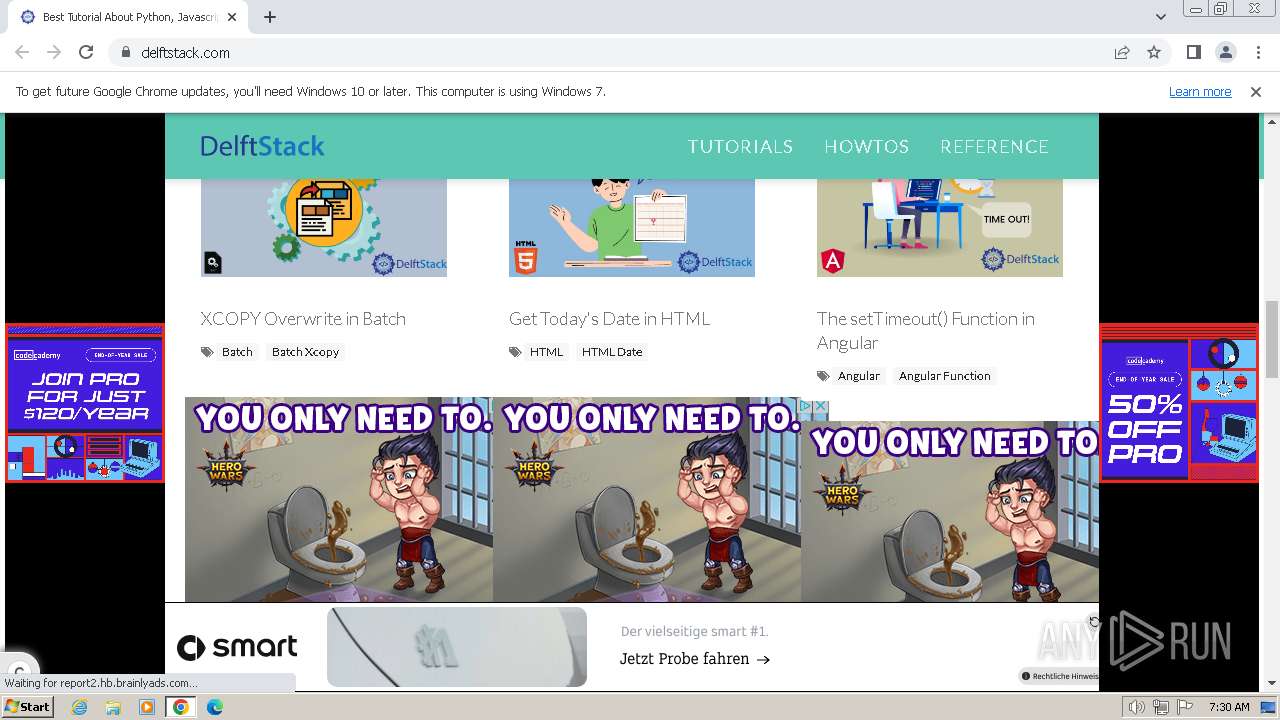
Task: Expand the tab search chevron
Action: click(1160, 17)
